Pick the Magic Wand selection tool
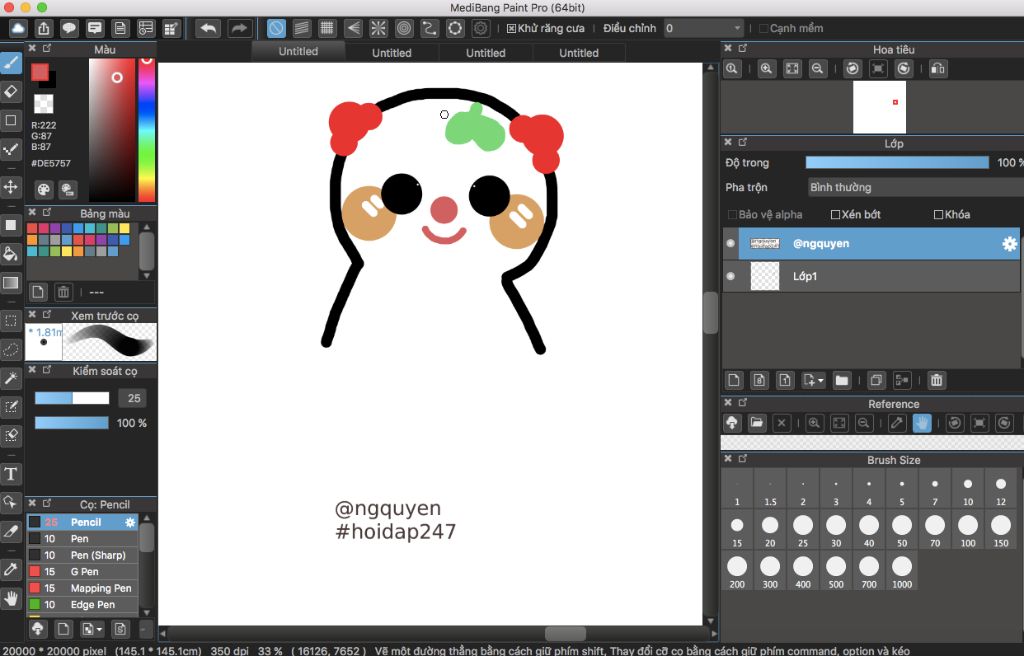This screenshot has width=1024, height=656. (11, 378)
